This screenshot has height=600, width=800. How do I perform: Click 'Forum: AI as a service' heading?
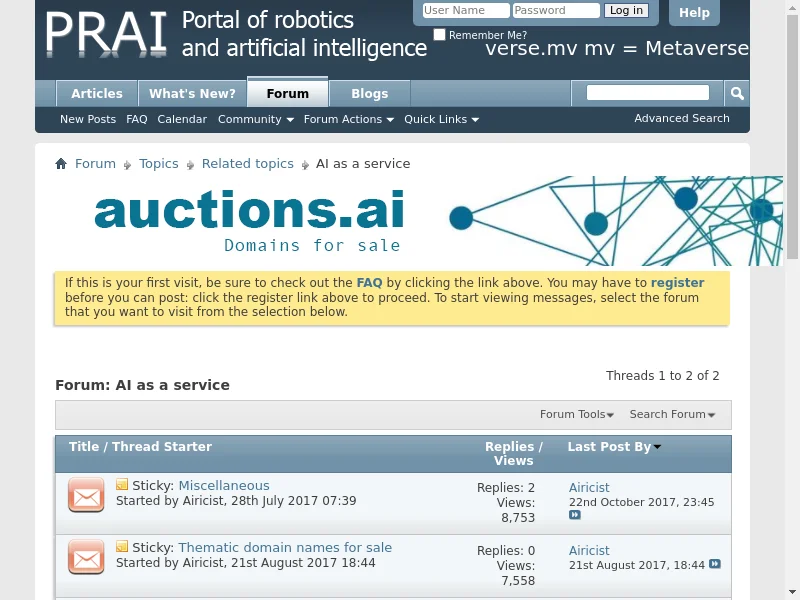(x=142, y=385)
